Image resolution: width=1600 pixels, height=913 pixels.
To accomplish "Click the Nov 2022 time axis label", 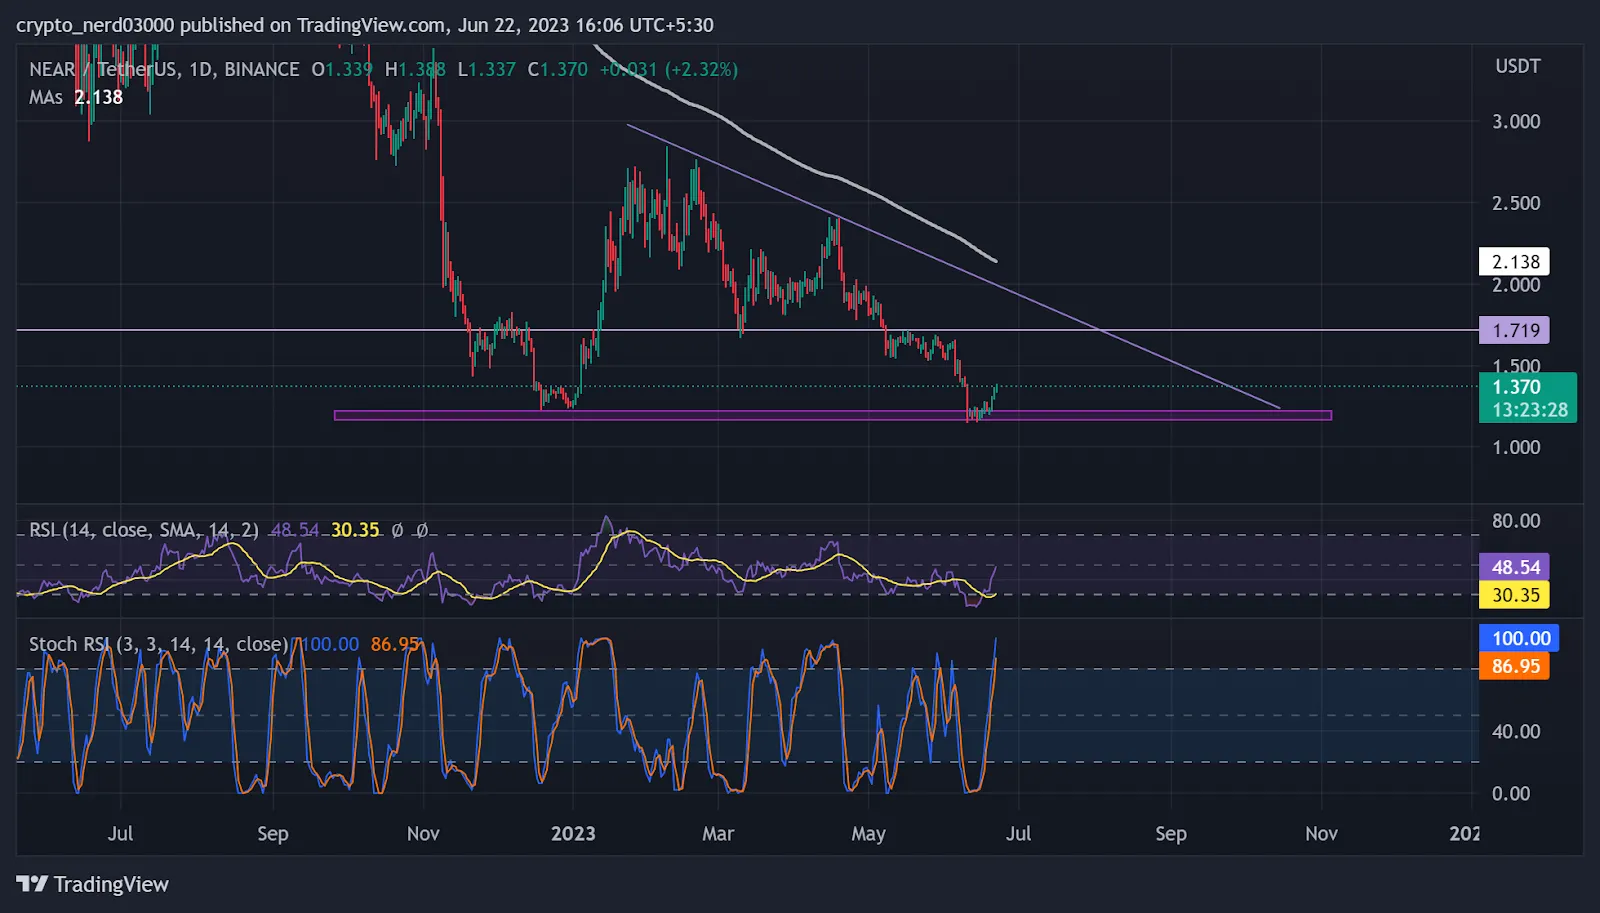I will pos(423,833).
